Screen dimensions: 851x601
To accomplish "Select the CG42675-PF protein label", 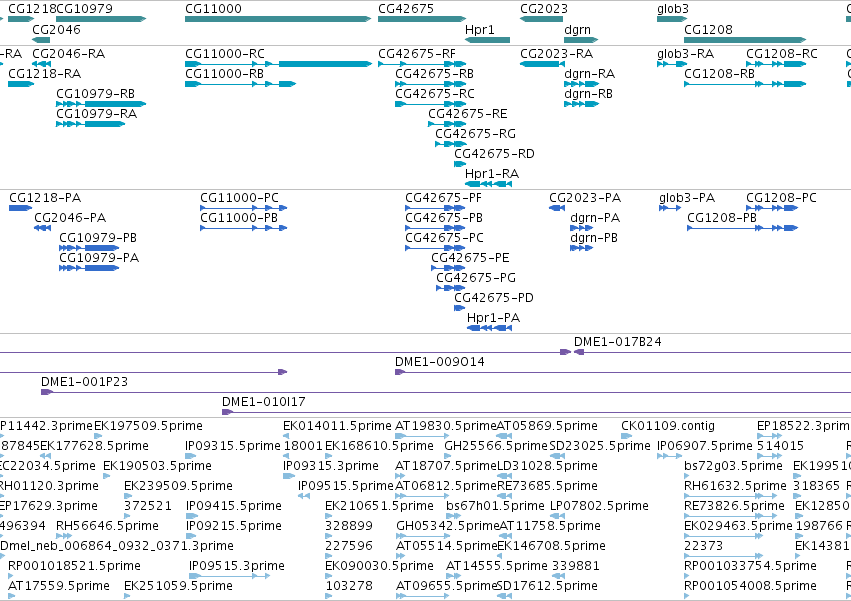I will 443,198.
